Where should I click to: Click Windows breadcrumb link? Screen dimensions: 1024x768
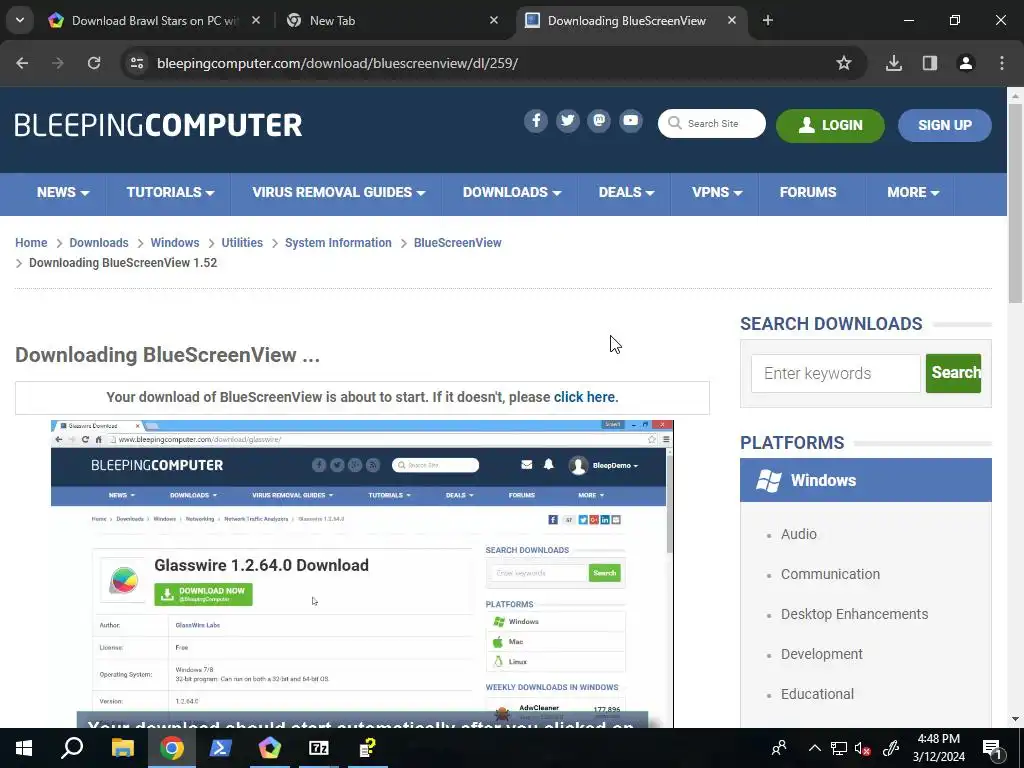[x=175, y=243]
